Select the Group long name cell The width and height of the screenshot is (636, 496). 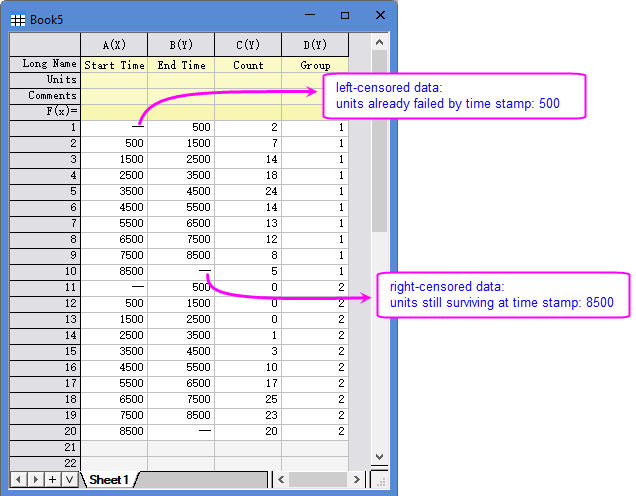coord(315,65)
